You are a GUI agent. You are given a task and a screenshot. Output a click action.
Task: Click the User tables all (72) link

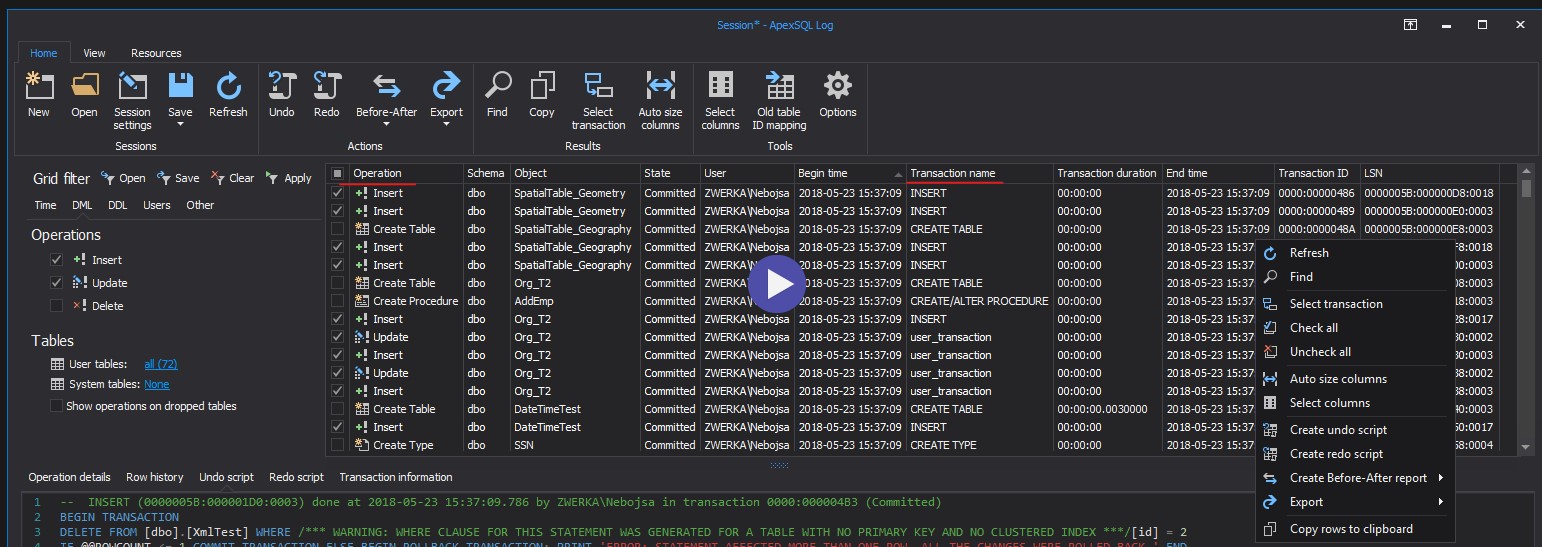point(160,364)
